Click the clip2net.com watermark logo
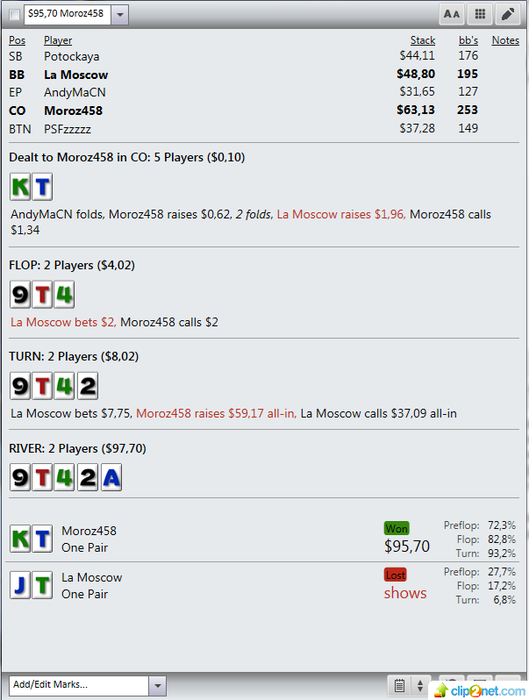This screenshot has height=700, width=529. [x=480, y=691]
